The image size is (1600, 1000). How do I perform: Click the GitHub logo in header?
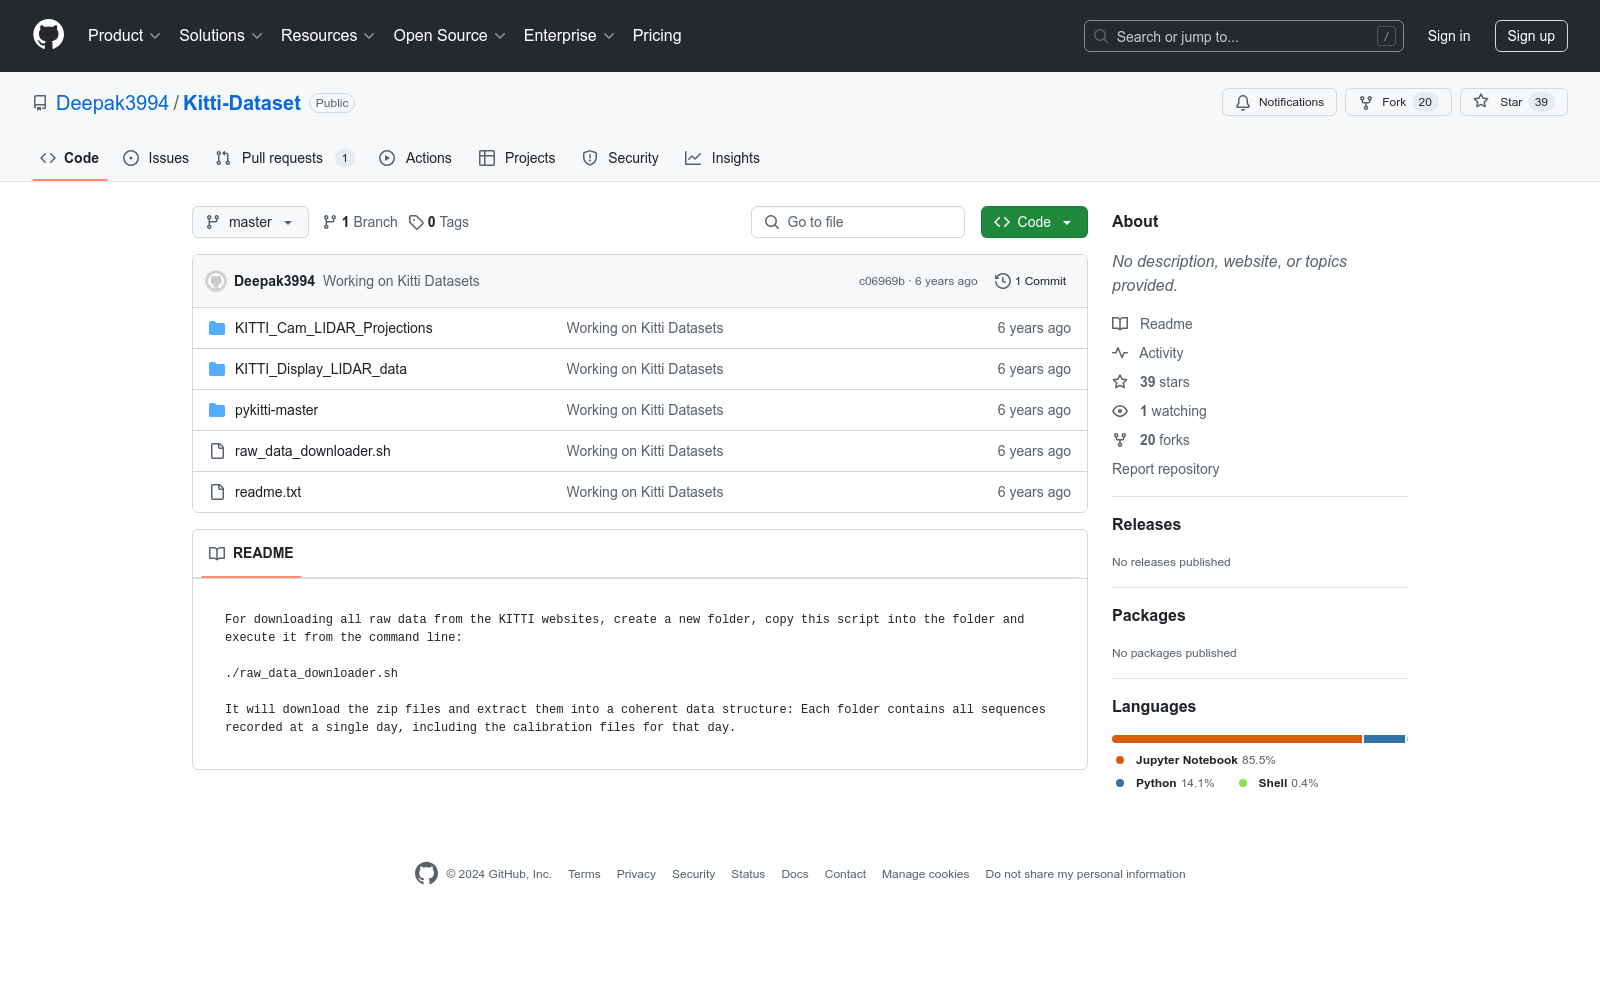(48, 35)
